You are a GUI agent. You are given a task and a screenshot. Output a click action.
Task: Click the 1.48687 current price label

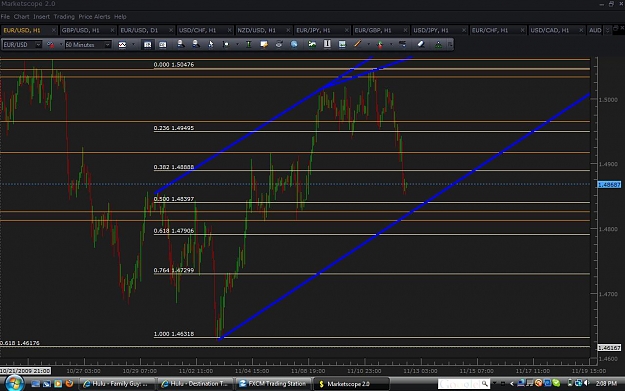[609, 185]
